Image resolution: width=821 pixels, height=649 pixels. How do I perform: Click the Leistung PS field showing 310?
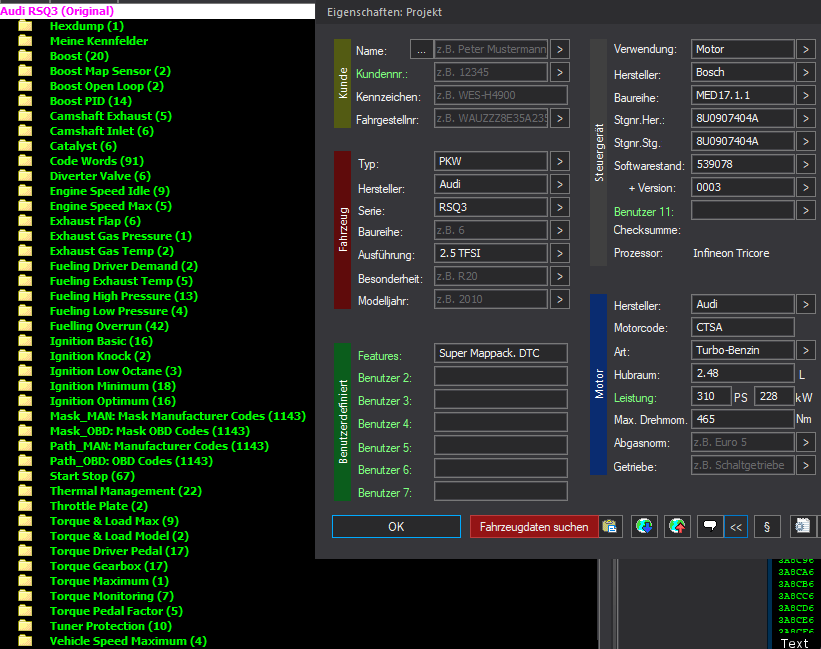click(711, 396)
